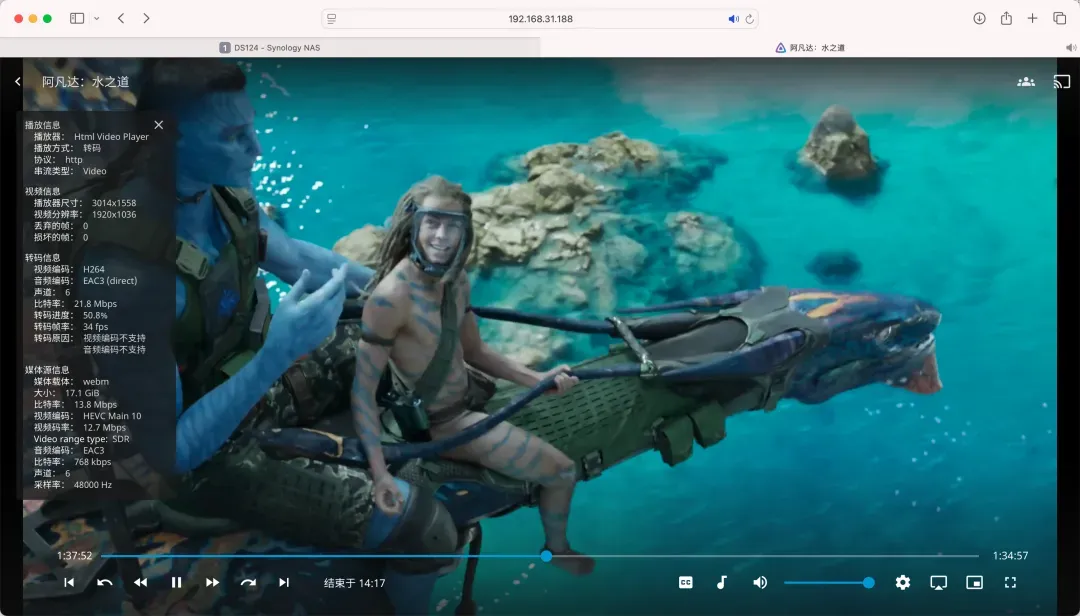Go forward in Safari history
The width and height of the screenshot is (1080, 616).
coord(146,19)
